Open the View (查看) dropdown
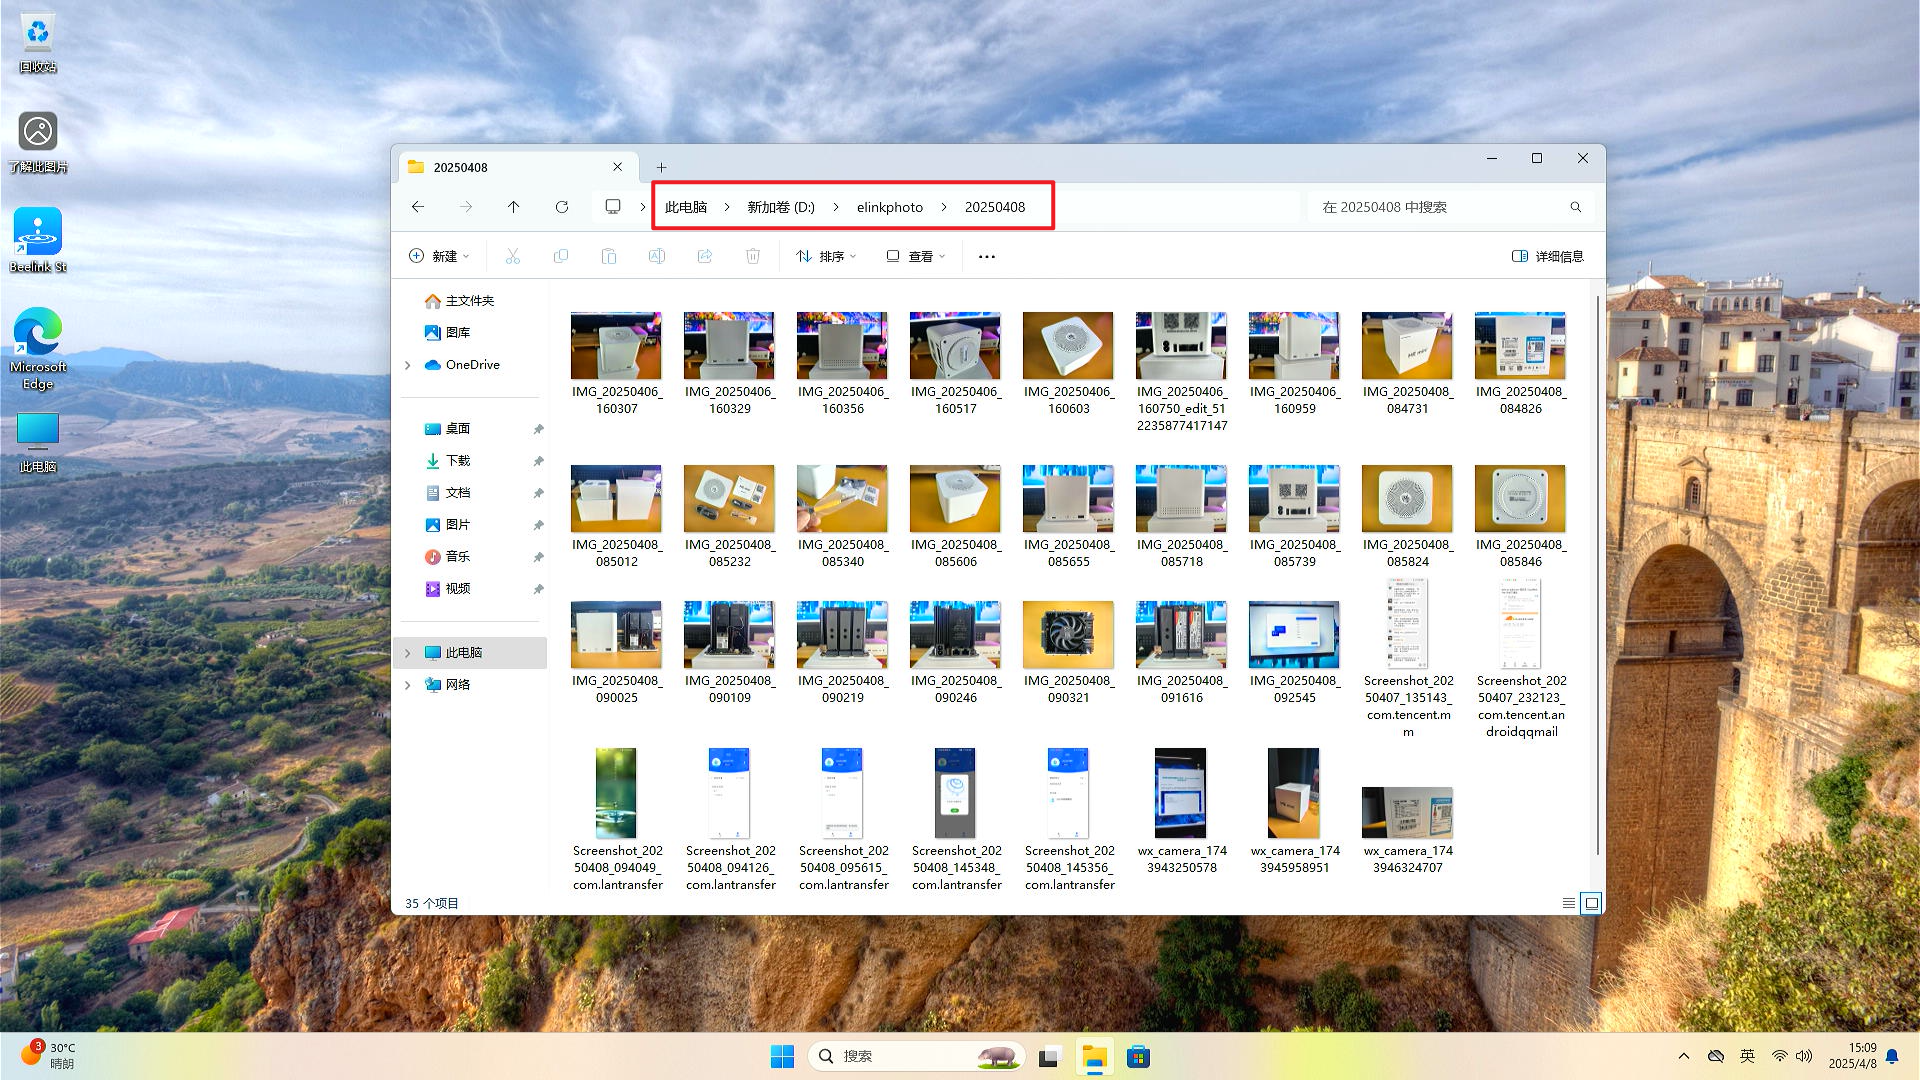Viewport: 1920px width, 1080px height. tap(915, 256)
